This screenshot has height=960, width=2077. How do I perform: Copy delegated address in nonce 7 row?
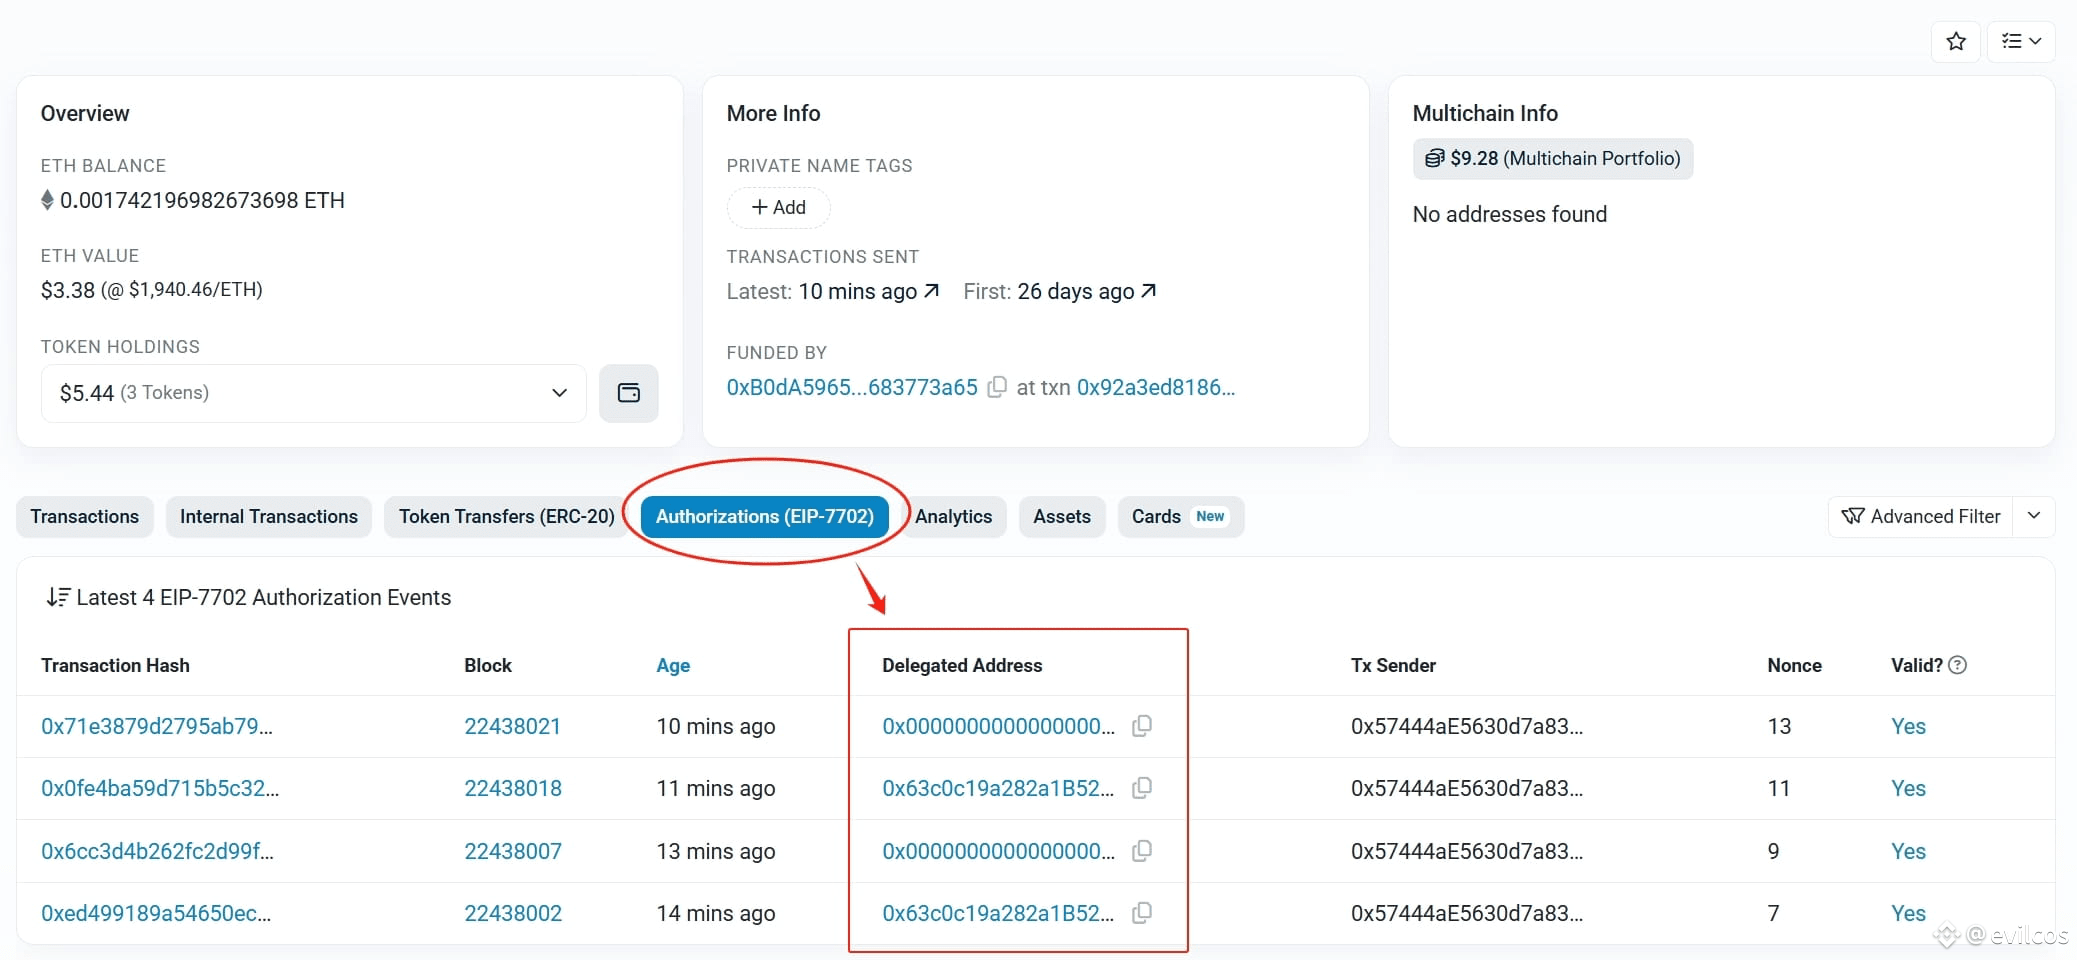pyautogui.click(x=1142, y=913)
